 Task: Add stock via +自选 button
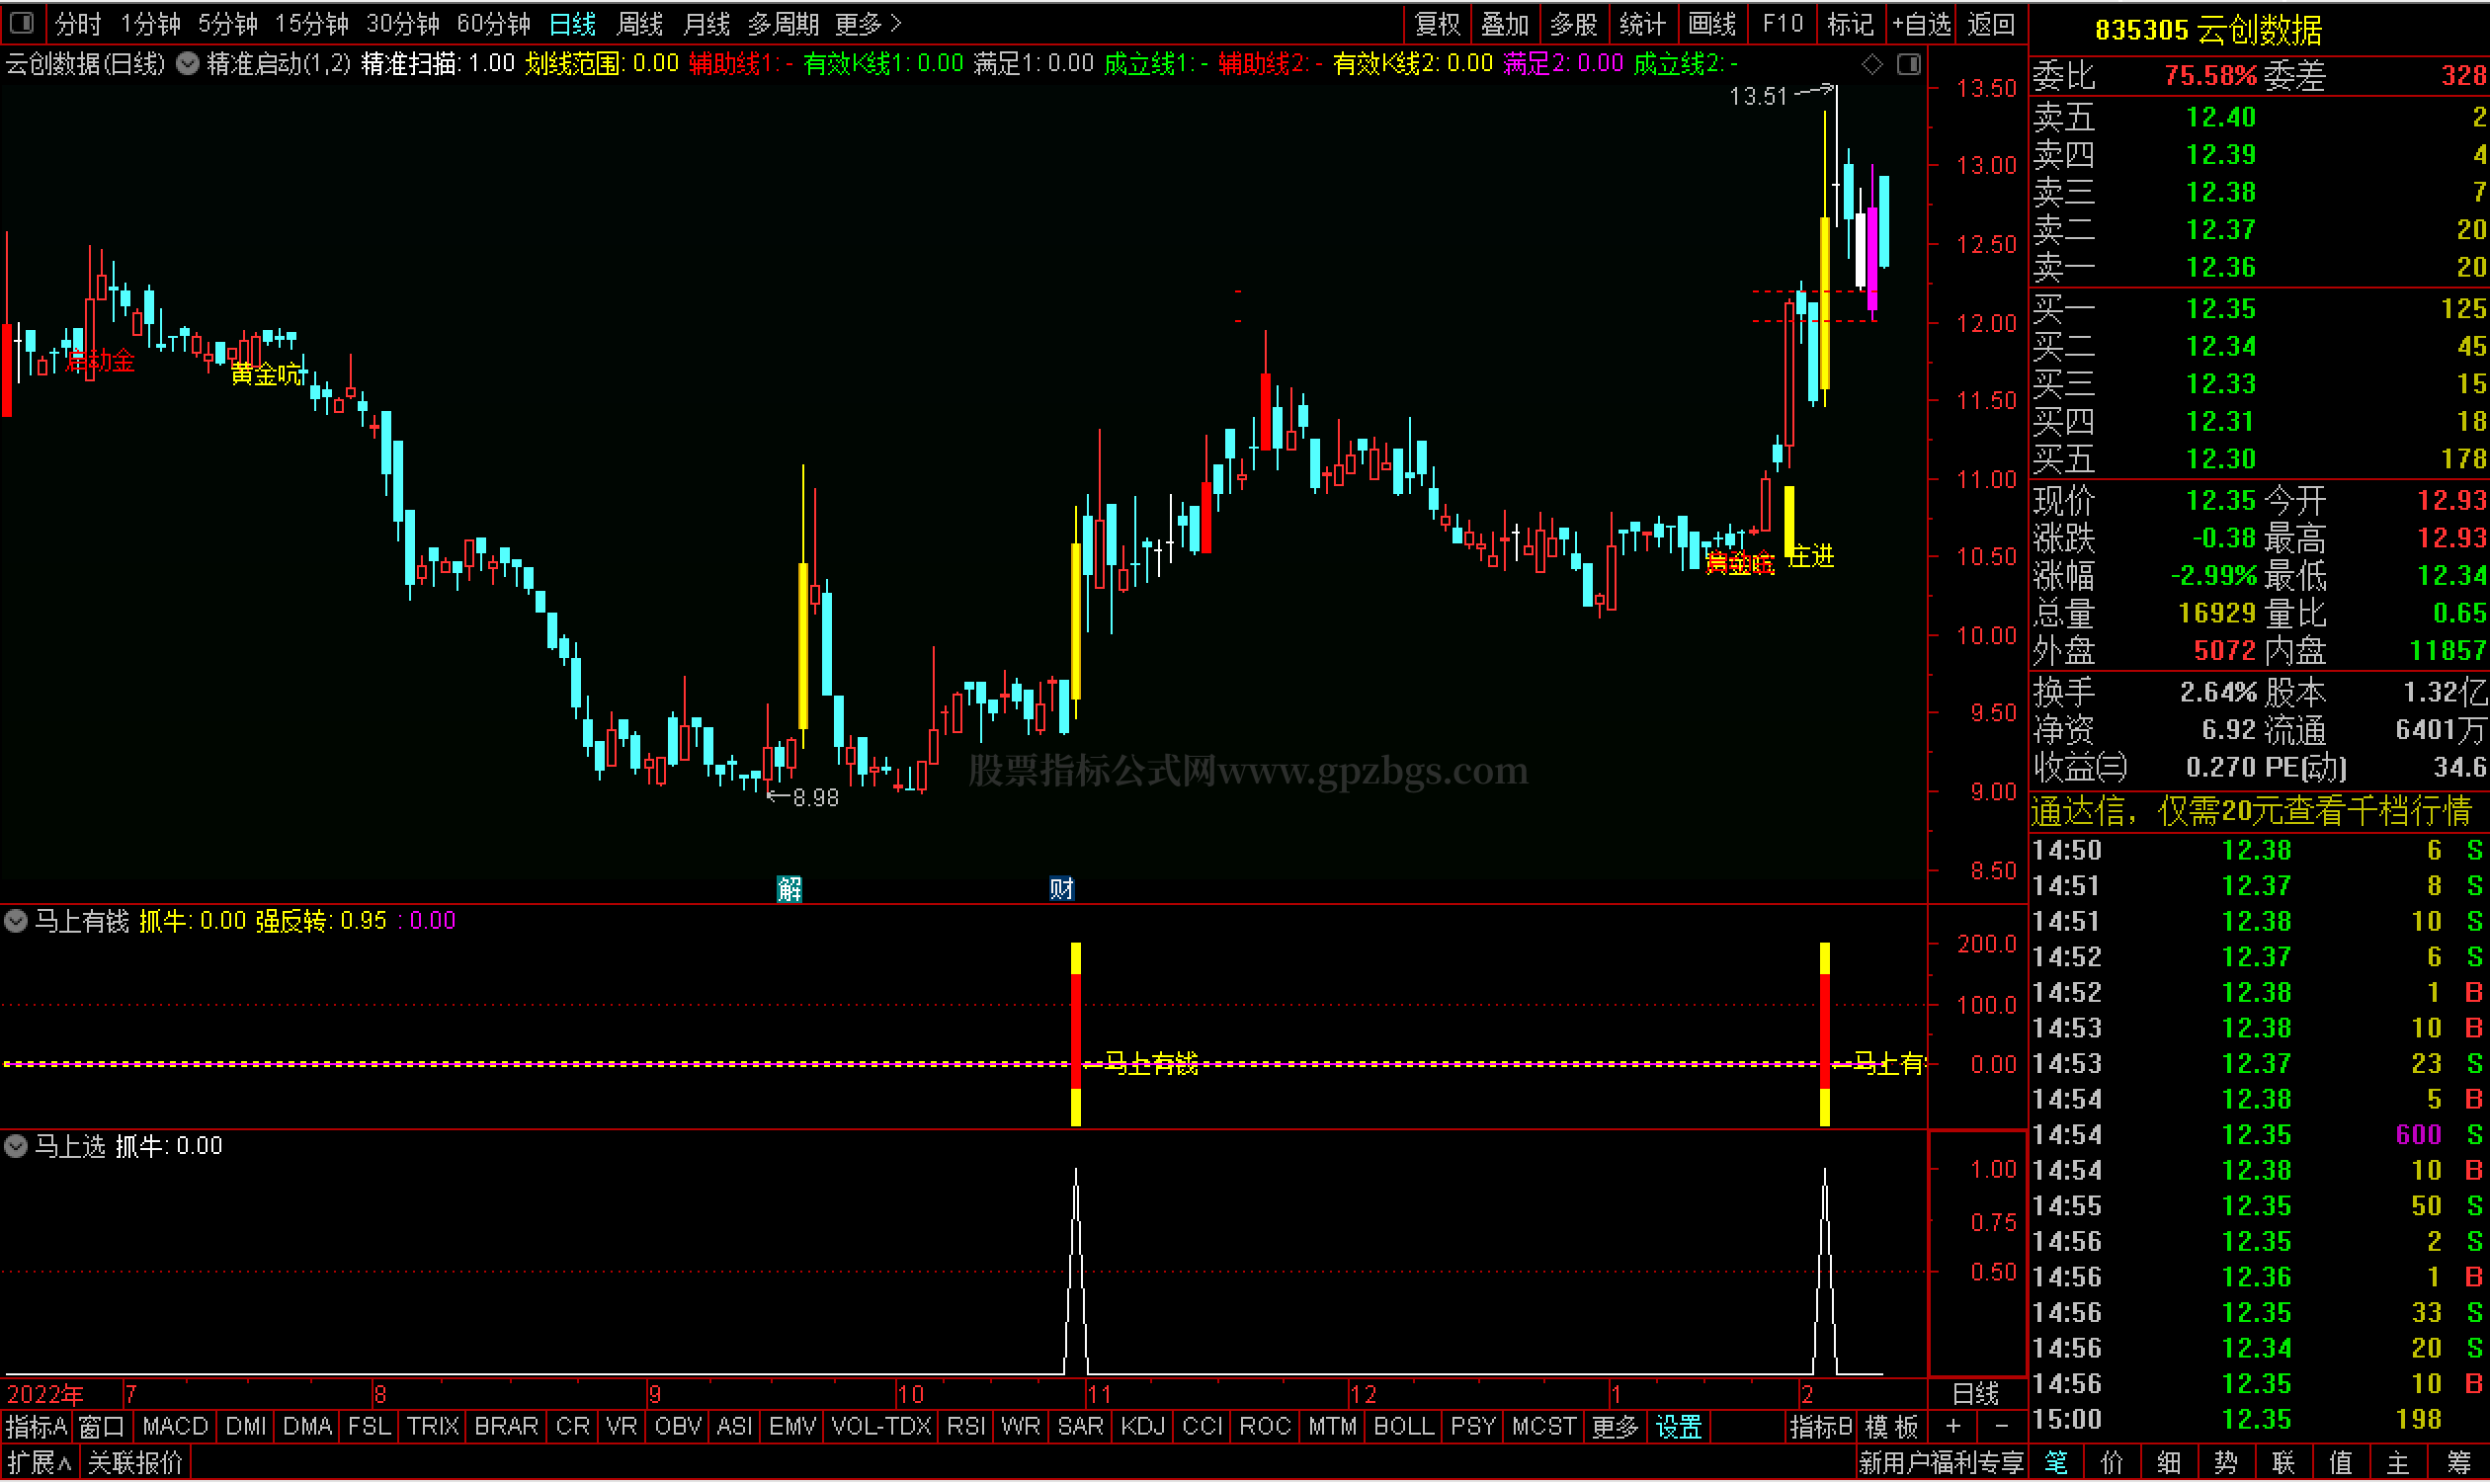(1921, 23)
